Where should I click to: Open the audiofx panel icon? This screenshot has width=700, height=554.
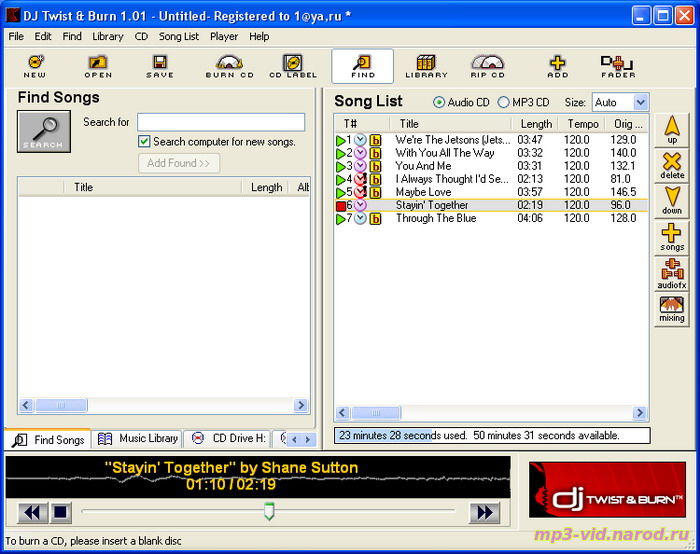click(x=672, y=274)
